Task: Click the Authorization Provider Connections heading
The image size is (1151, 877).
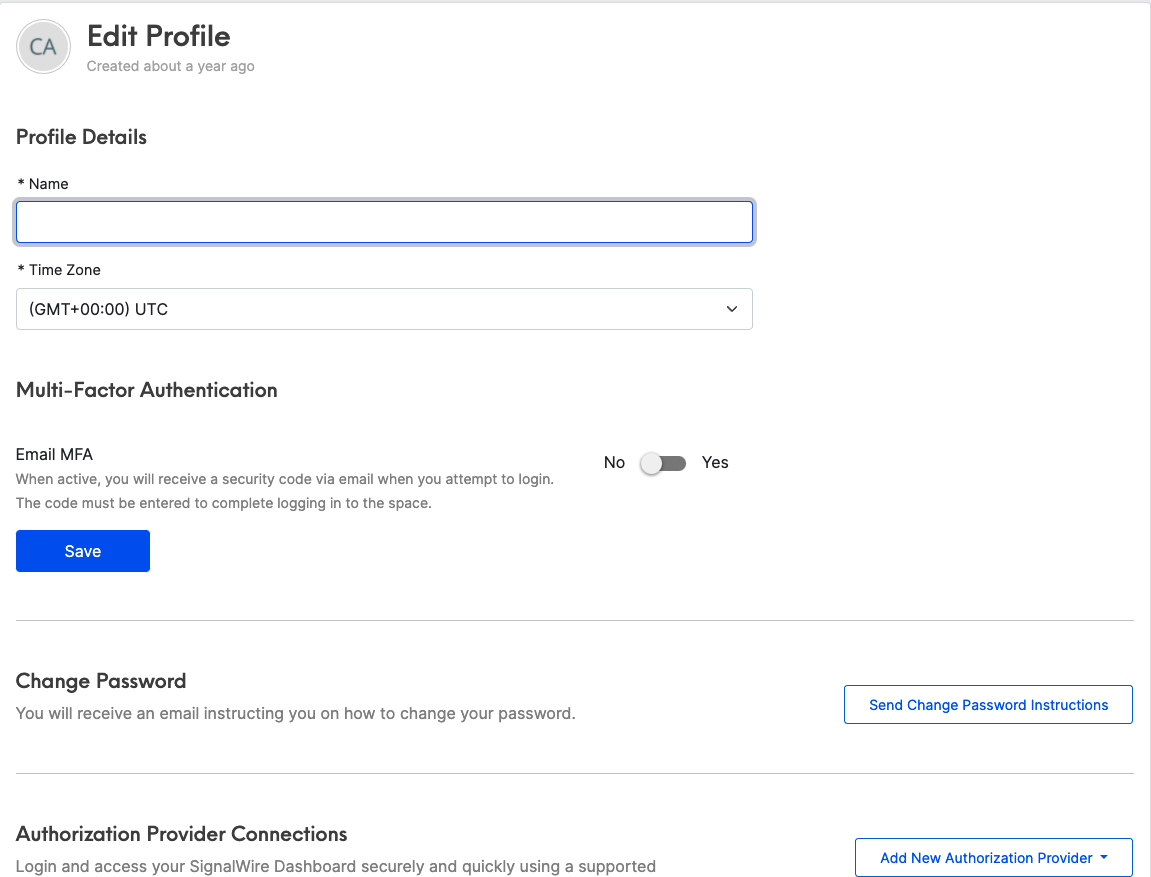Action: click(180, 834)
